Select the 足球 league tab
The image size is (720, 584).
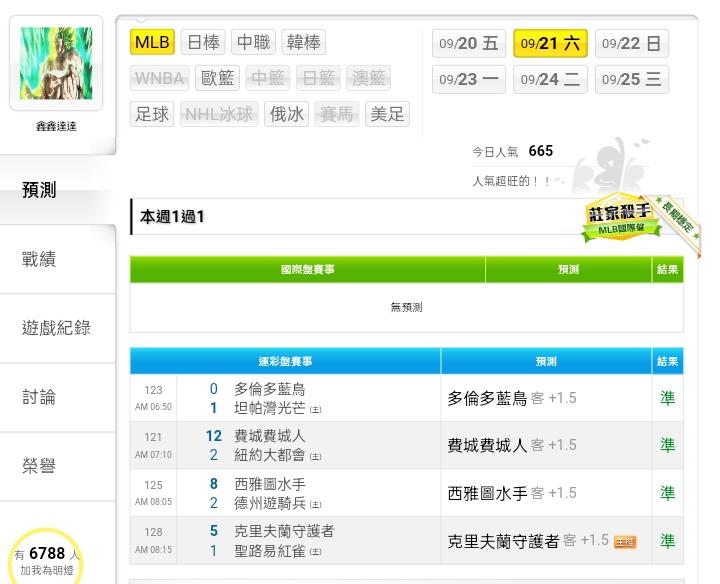pyautogui.click(x=153, y=114)
